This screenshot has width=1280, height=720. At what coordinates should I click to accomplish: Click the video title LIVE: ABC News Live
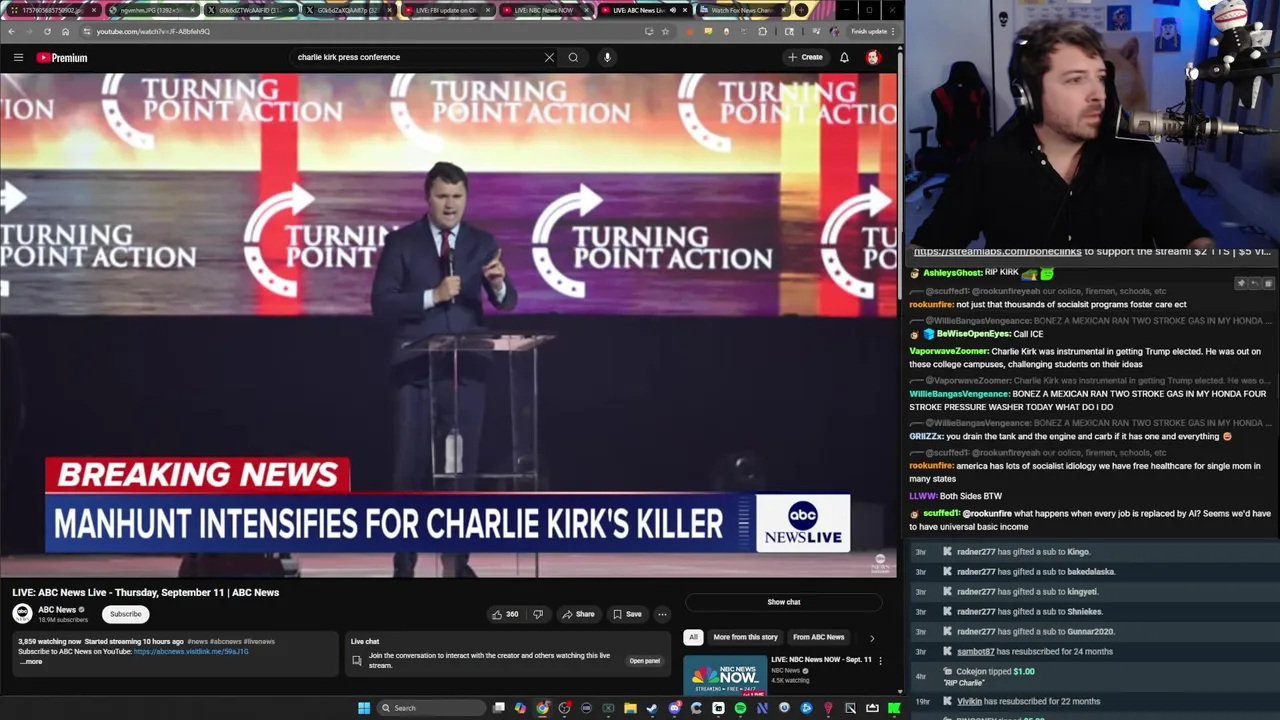(146, 592)
